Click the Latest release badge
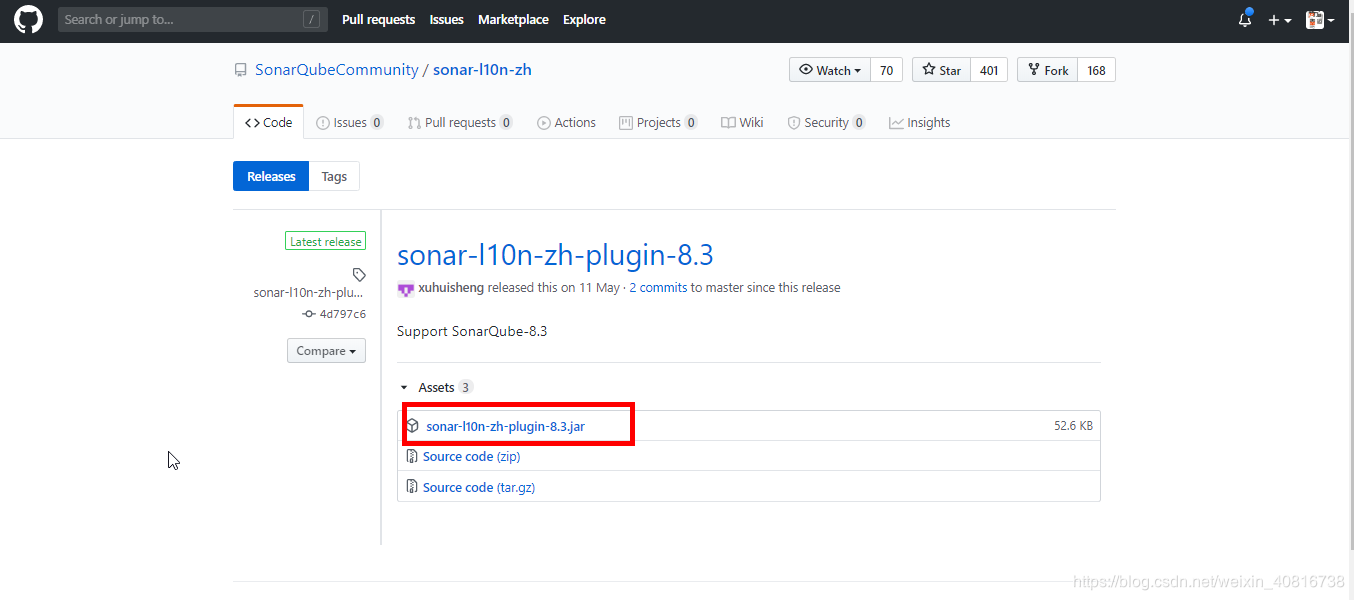The height and width of the screenshot is (600, 1354). pyautogui.click(x=325, y=241)
